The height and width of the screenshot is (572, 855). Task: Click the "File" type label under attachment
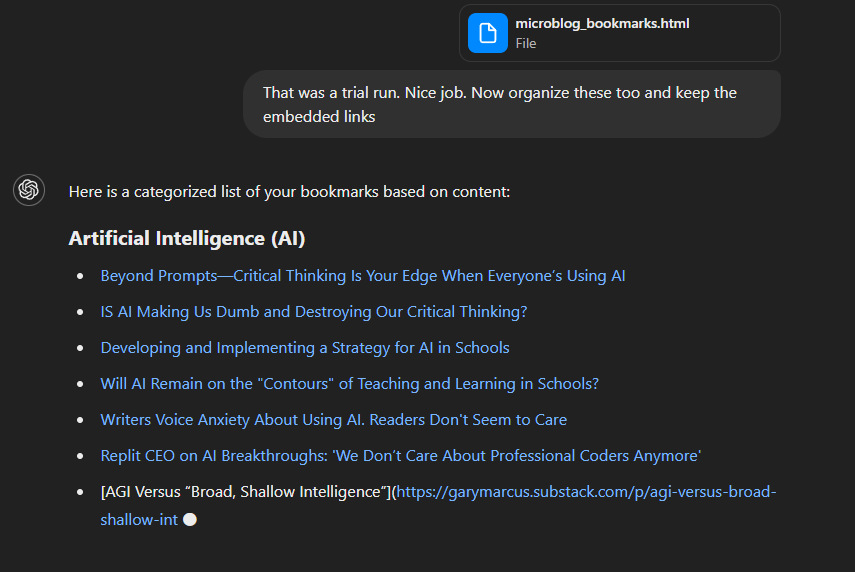[526, 44]
